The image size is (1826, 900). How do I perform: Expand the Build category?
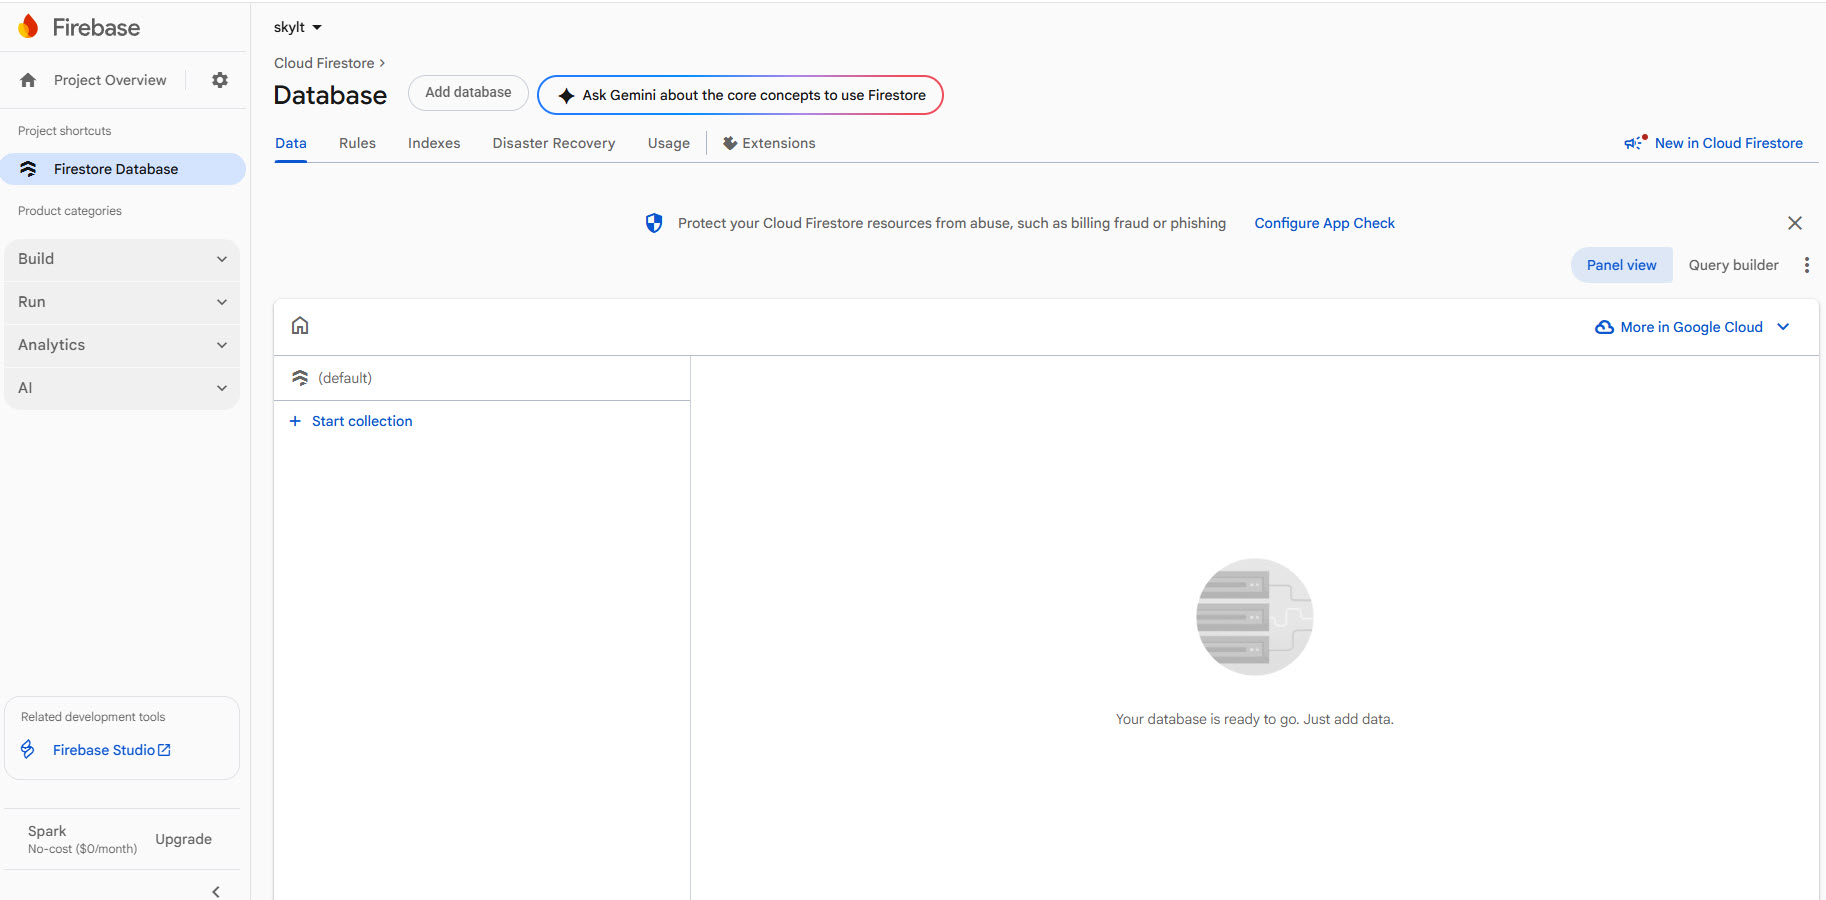(x=122, y=259)
